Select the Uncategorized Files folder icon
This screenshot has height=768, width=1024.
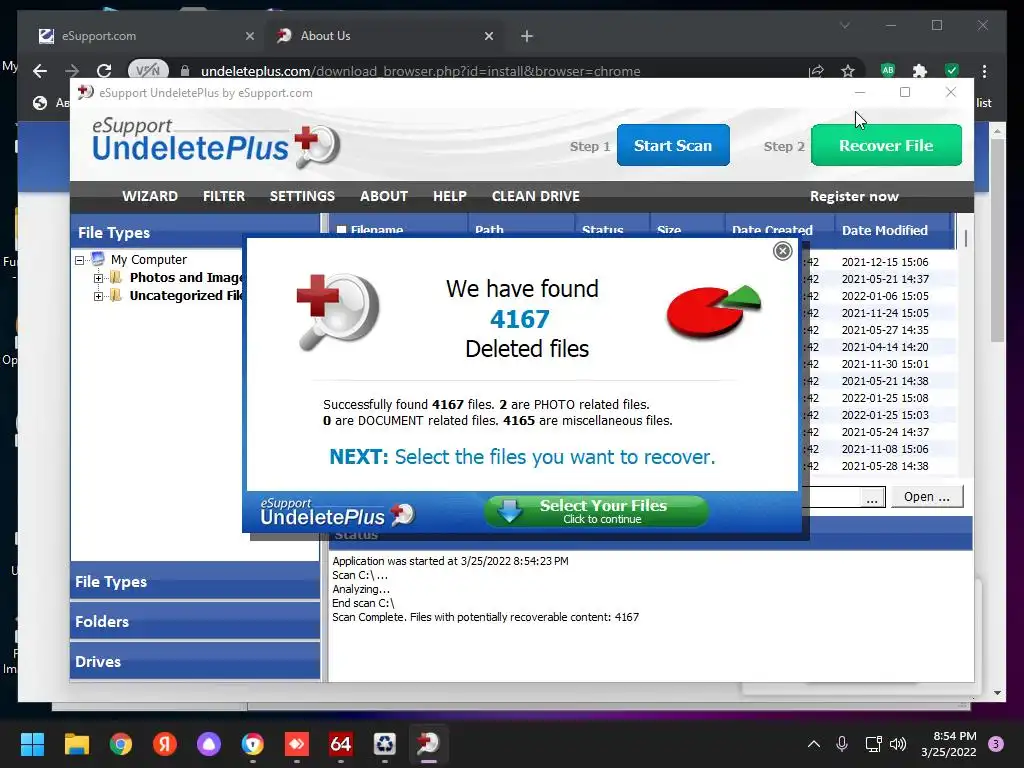pyautogui.click(x=116, y=295)
